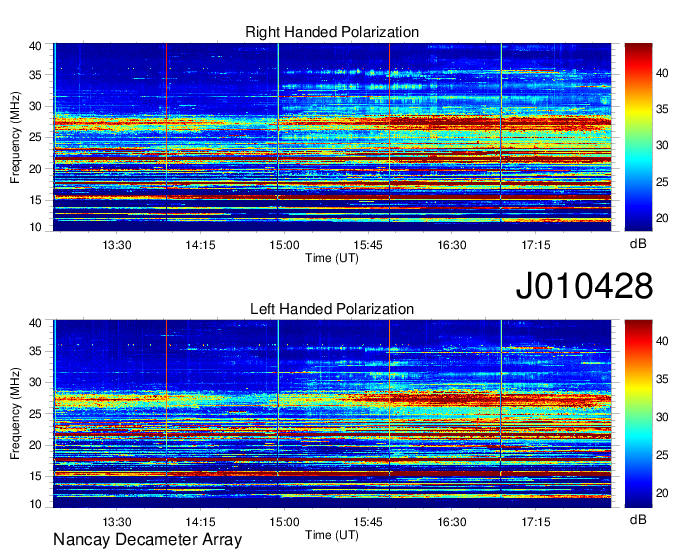Click the upper plot's dB color scale bar
Screen dimensions: 680x552
[638, 137]
